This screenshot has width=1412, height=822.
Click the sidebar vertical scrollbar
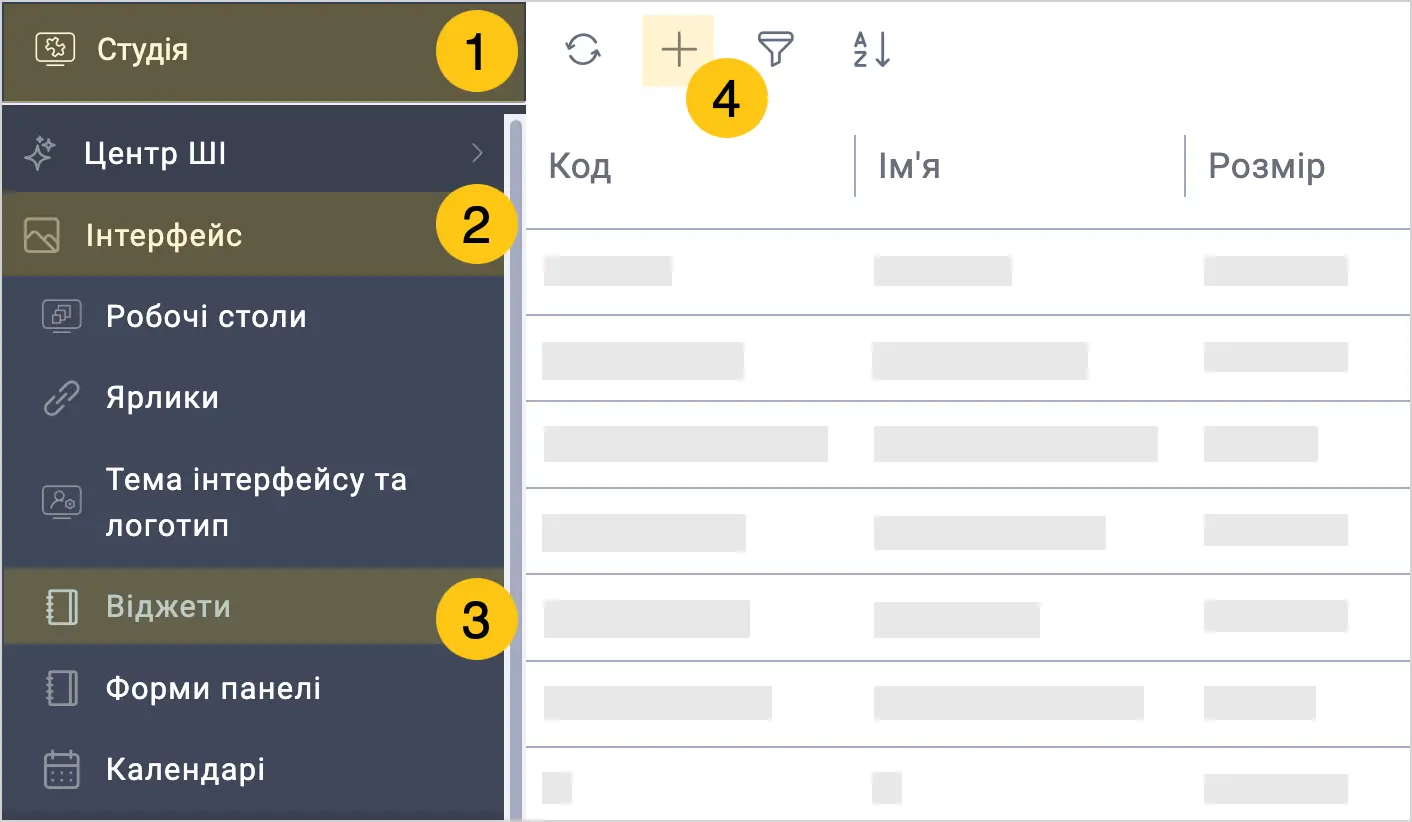click(x=516, y=468)
